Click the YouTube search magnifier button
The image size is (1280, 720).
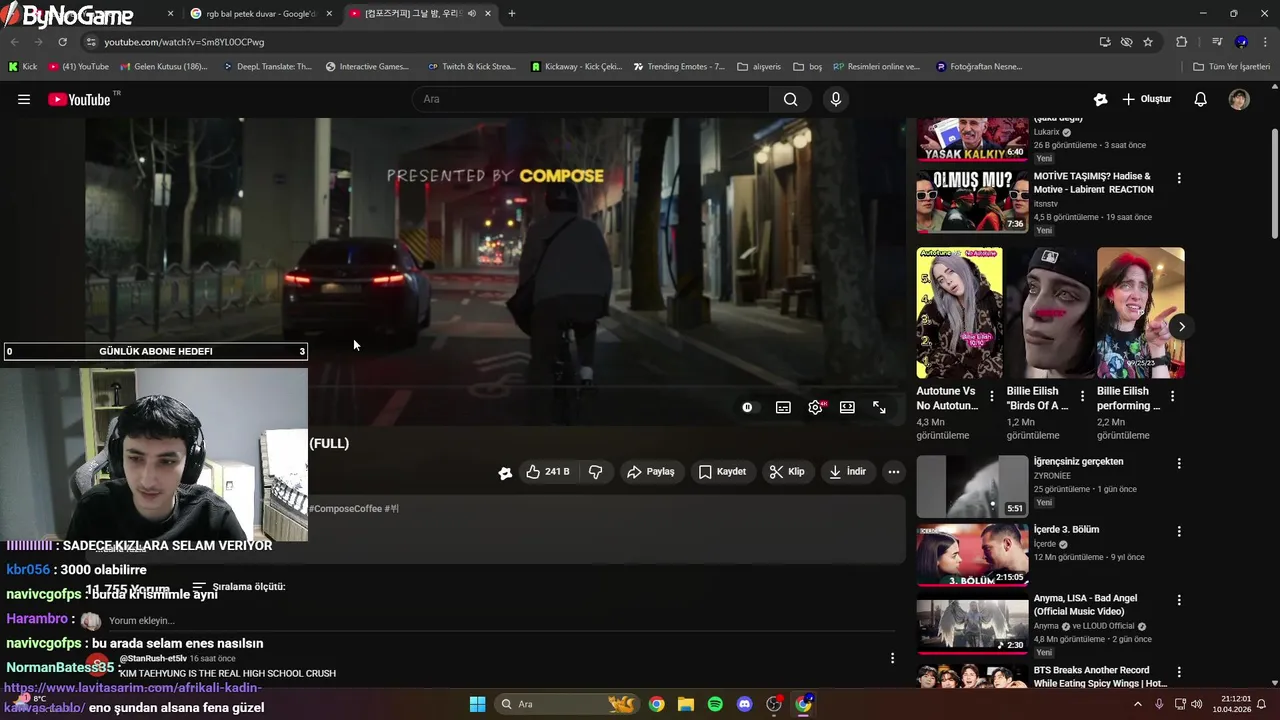pyautogui.click(x=791, y=99)
